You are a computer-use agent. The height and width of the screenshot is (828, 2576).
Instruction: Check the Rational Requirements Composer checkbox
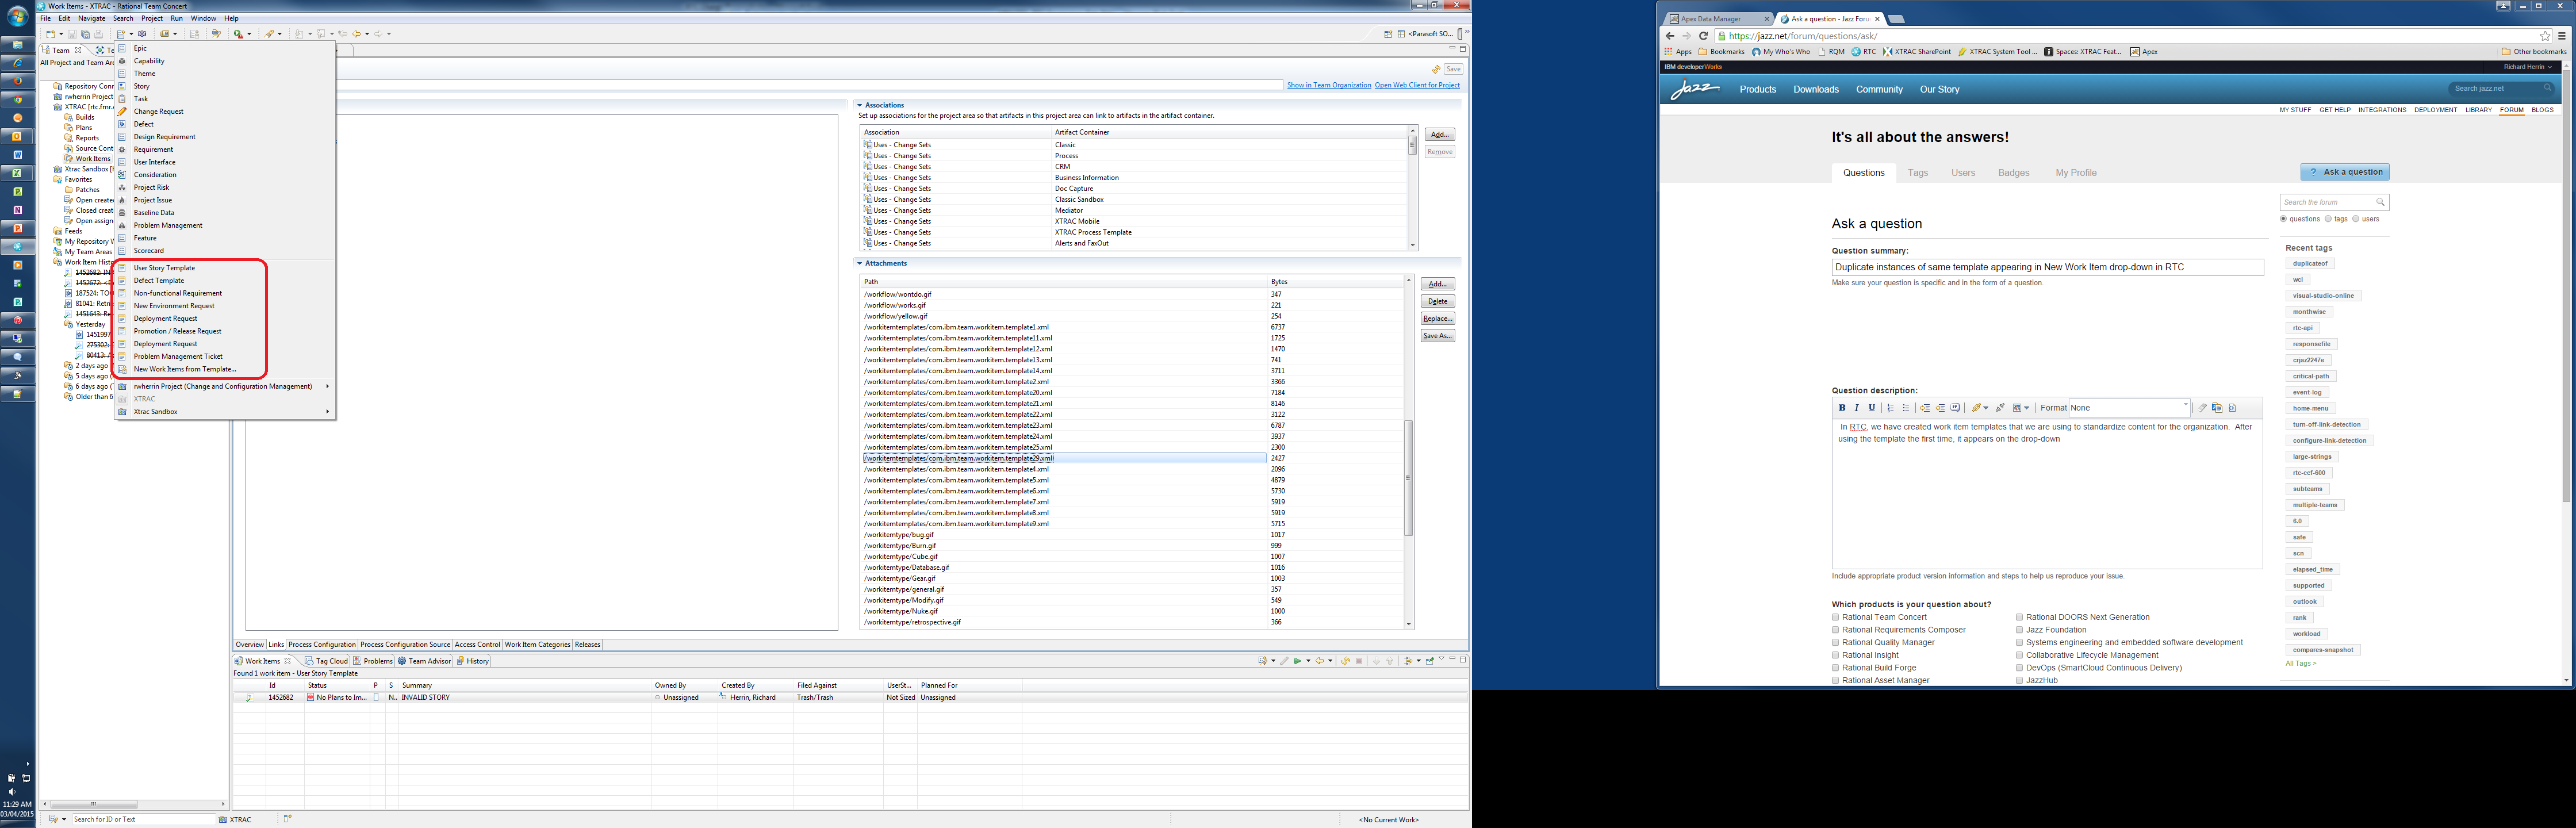[x=1836, y=630]
